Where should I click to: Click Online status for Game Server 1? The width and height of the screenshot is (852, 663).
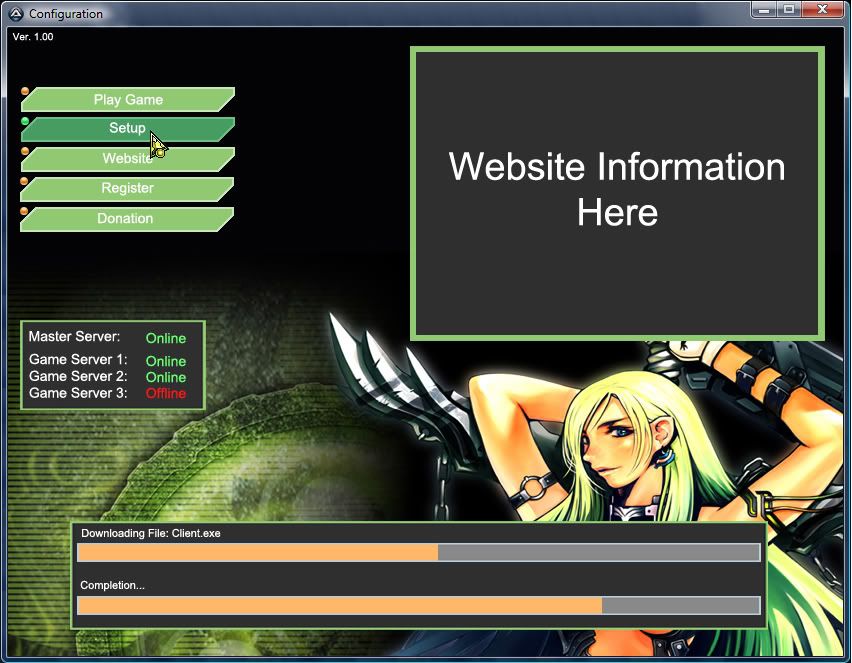tap(166, 361)
